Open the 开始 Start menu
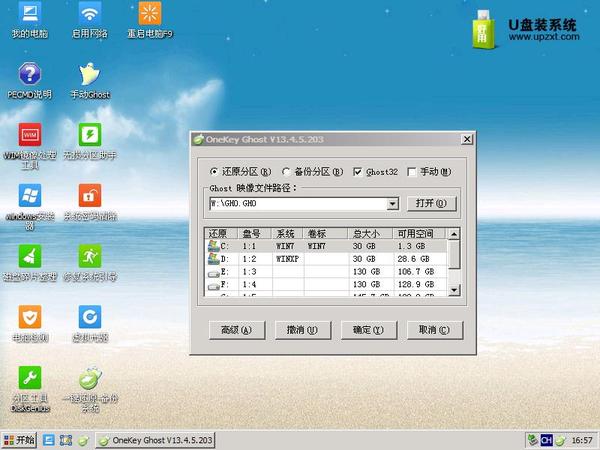This screenshot has width=600, height=450. (19, 440)
